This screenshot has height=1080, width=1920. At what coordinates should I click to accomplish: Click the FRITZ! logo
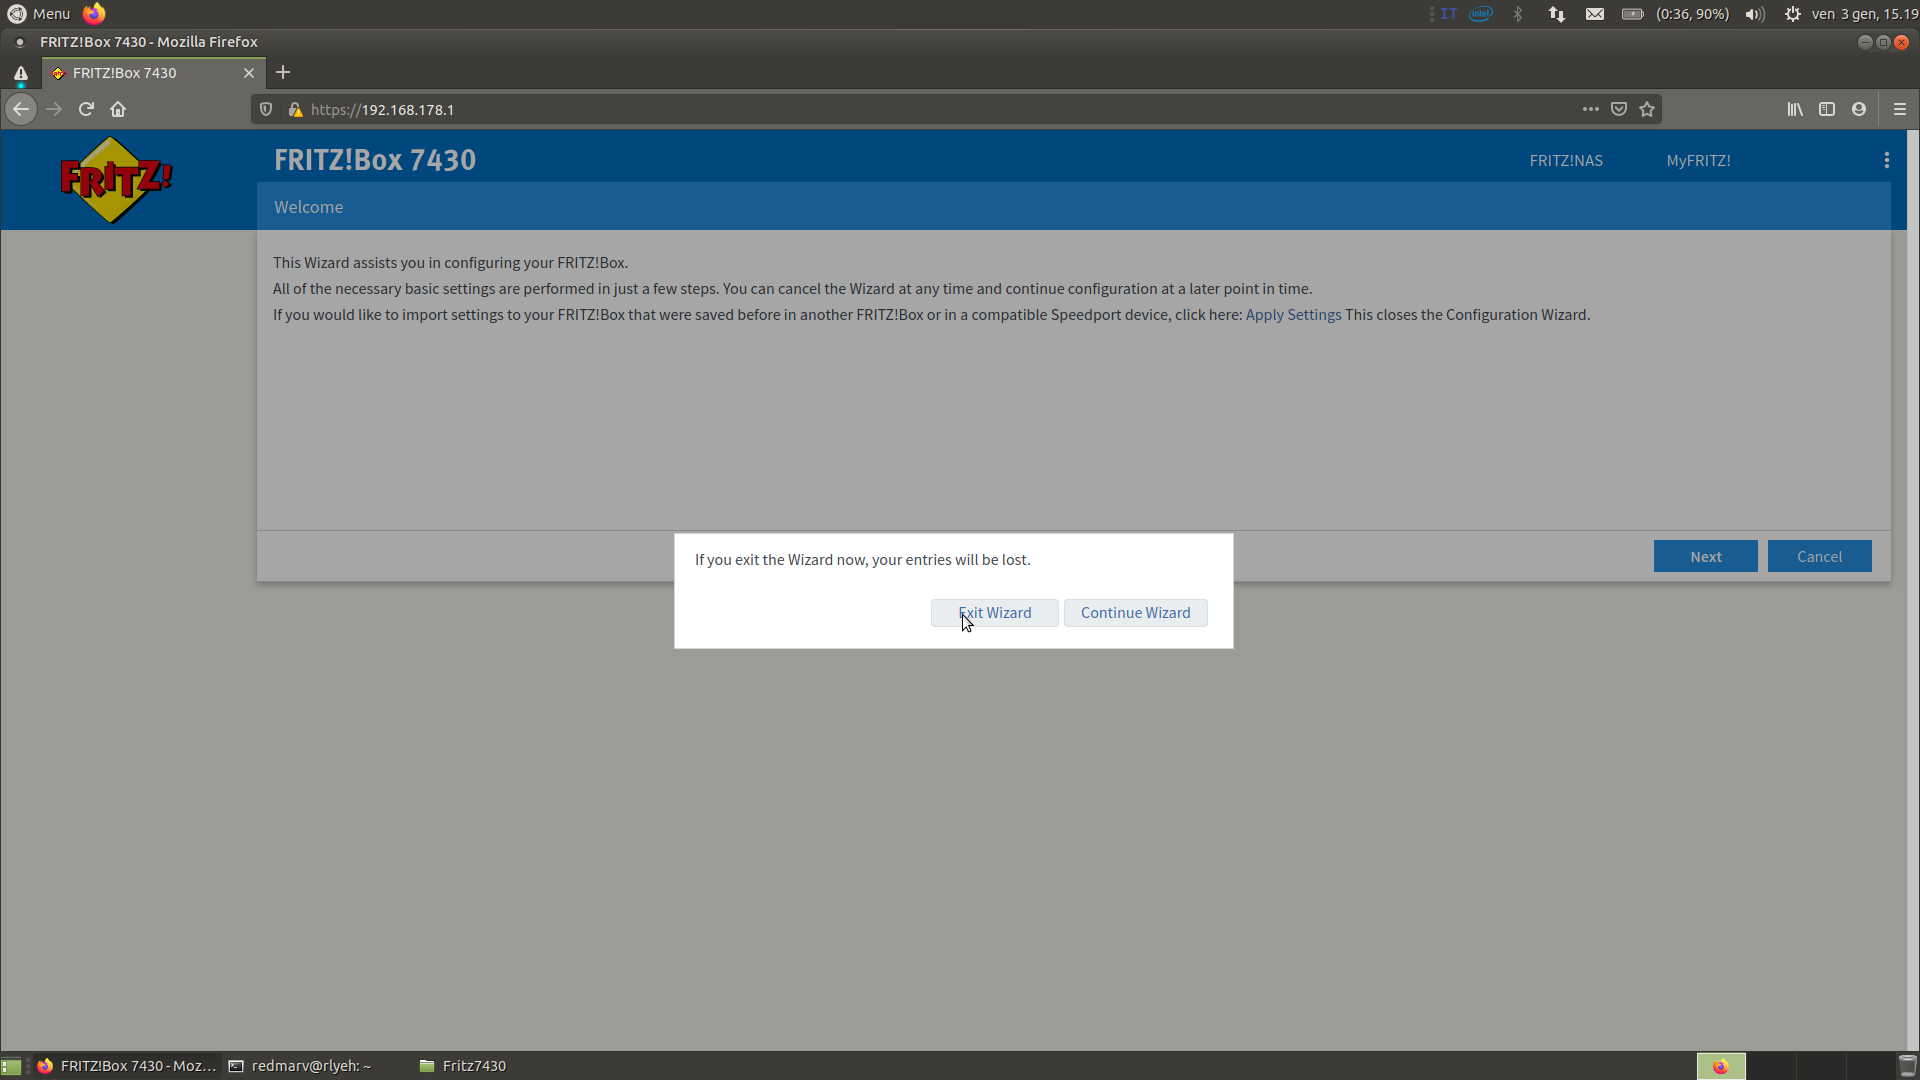[116, 180]
